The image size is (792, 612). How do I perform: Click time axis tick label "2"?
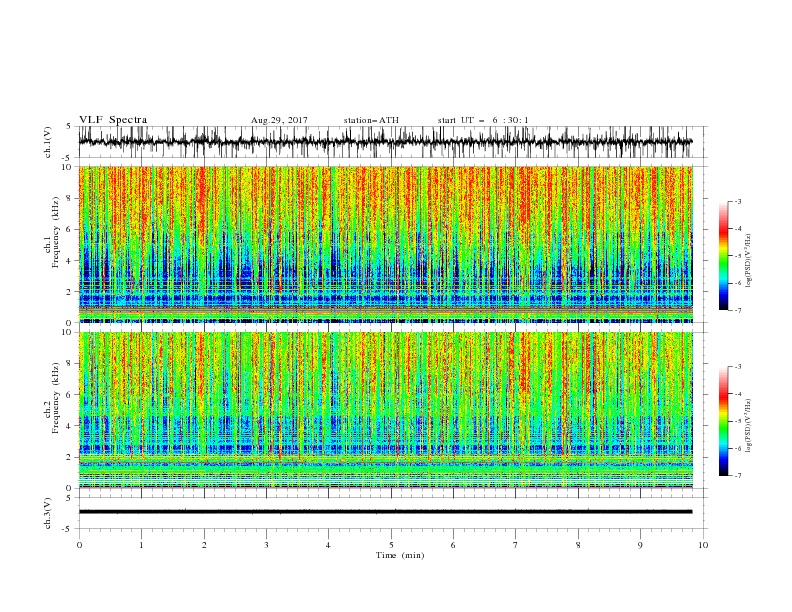point(204,545)
